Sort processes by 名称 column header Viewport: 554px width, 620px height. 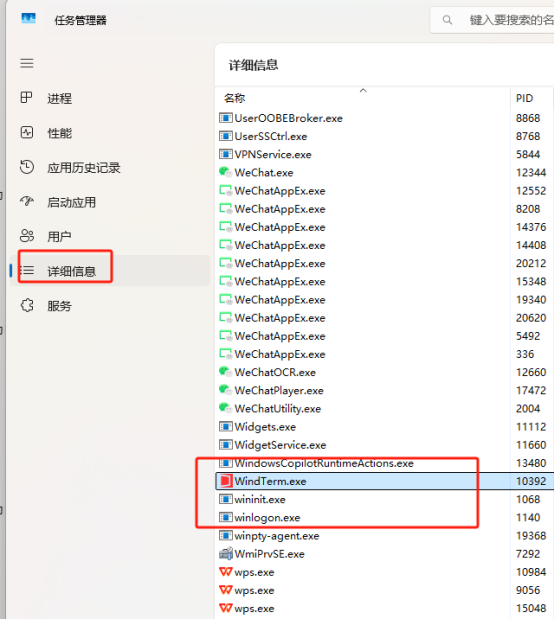[x=234, y=98]
